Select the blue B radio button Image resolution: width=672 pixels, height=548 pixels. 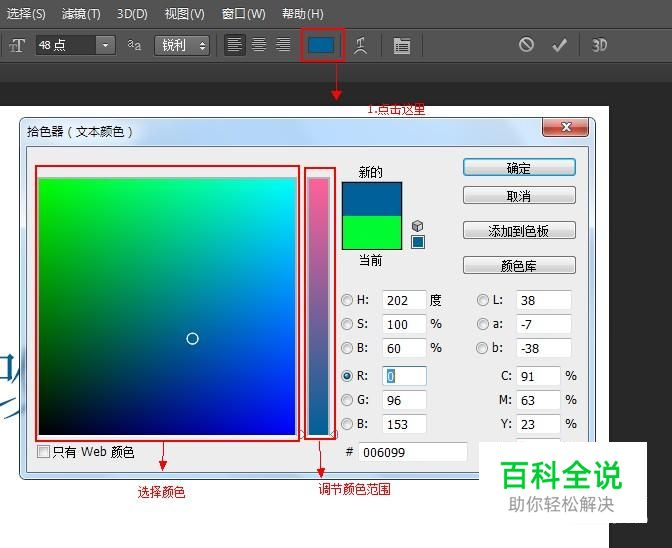click(347, 424)
